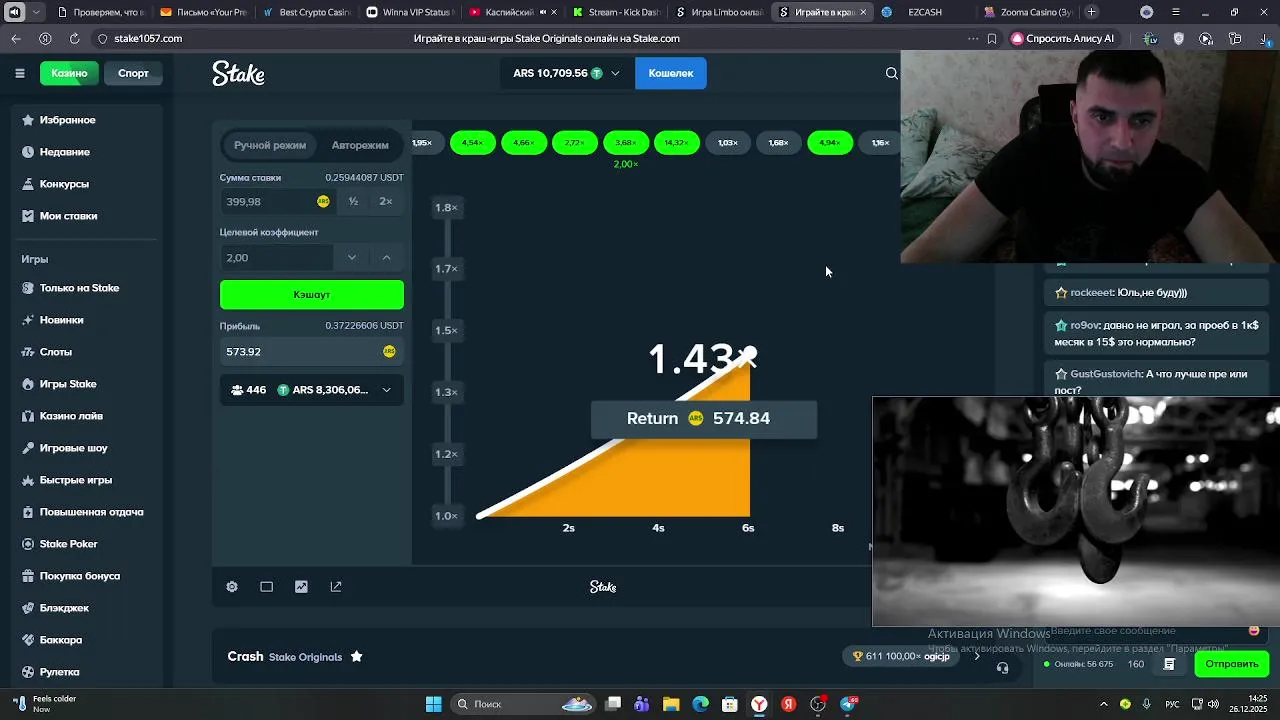Open the balance currency dropdown

coord(566,73)
